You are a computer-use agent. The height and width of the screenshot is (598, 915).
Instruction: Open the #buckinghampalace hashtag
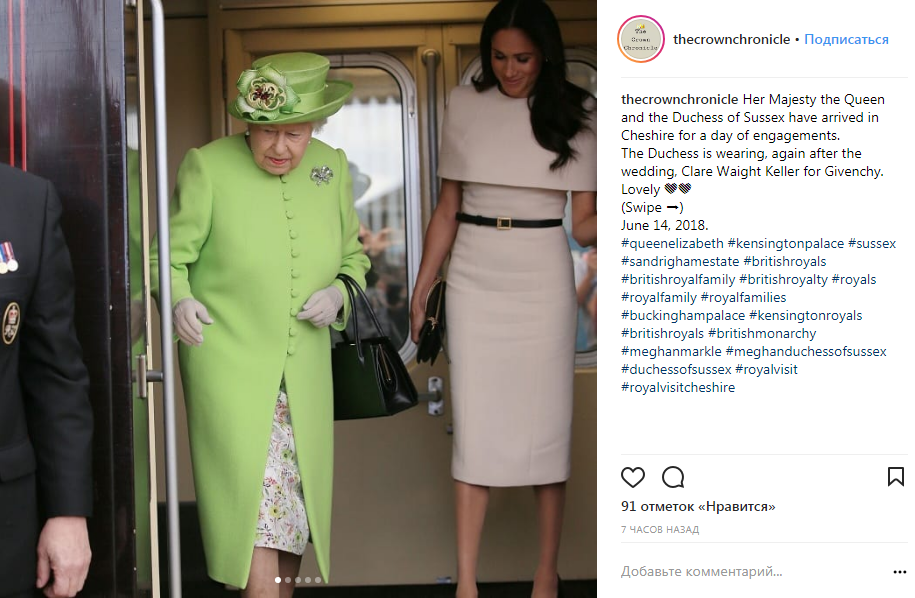[683, 316]
